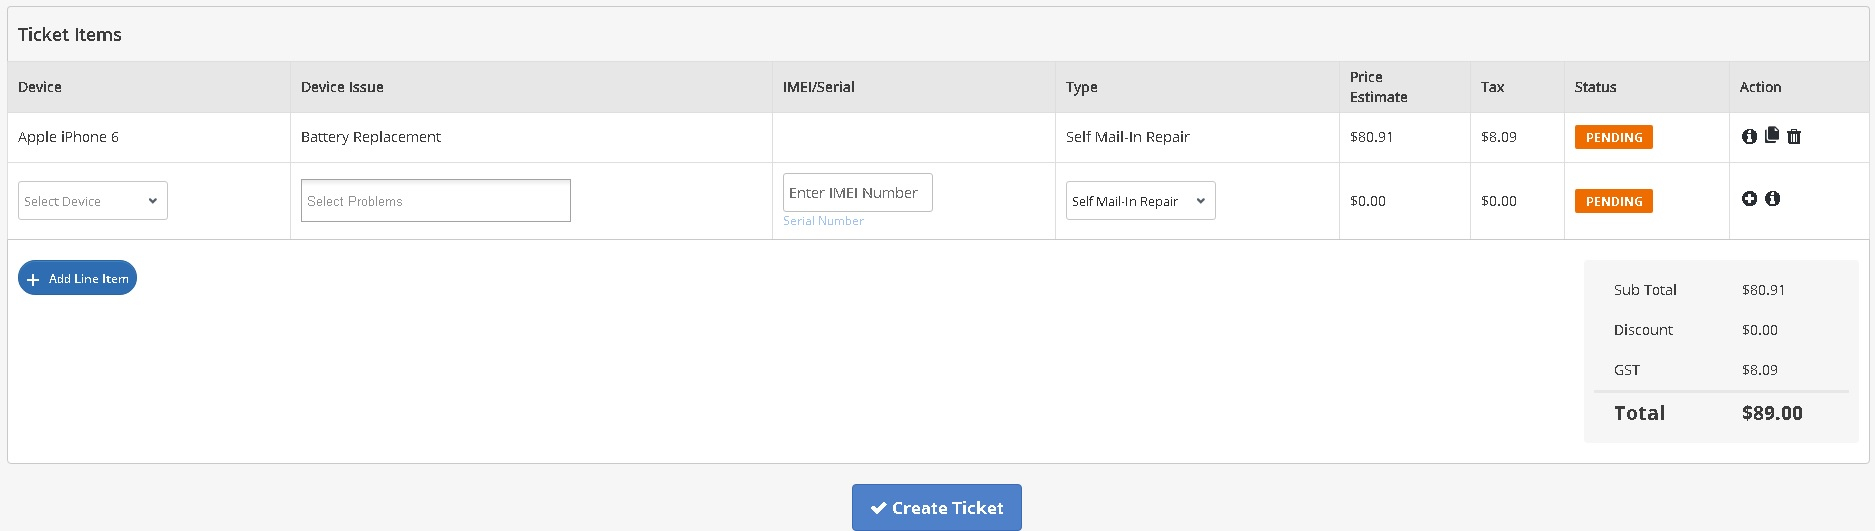The width and height of the screenshot is (1875, 531).
Task: Click the Select Problems field
Action: click(436, 201)
